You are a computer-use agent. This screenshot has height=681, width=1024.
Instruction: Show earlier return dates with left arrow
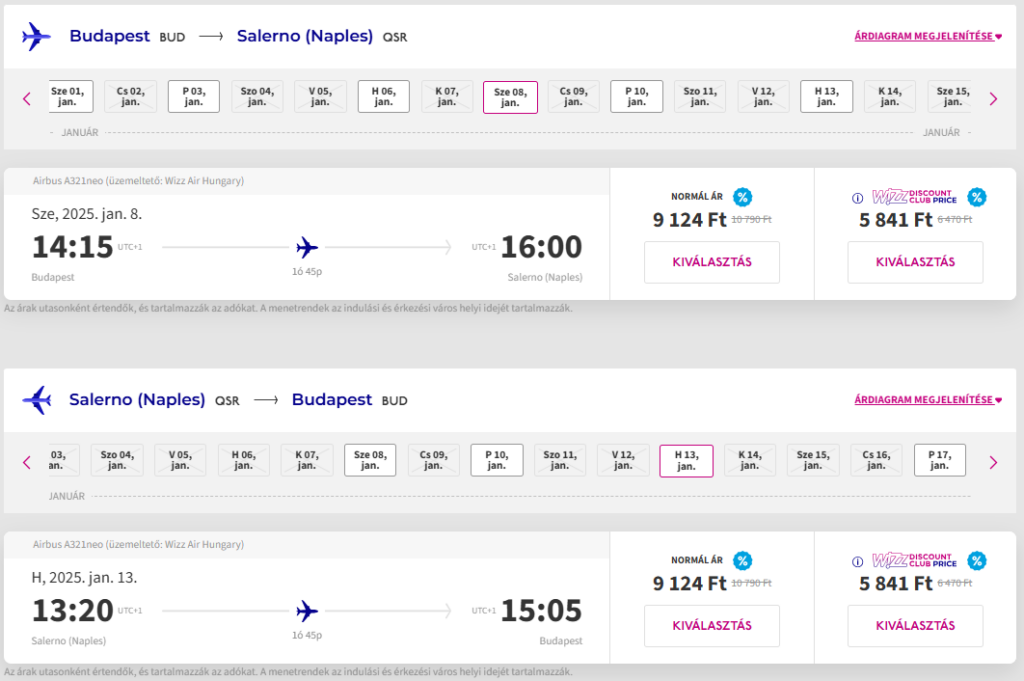click(x=27, y=463)
